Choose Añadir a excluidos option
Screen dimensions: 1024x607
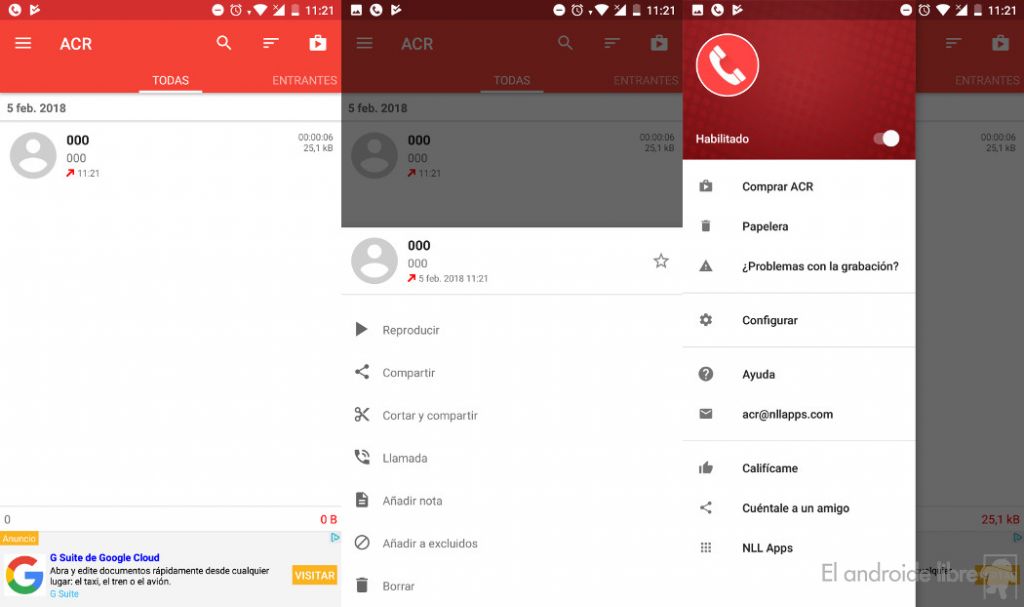point(429,543)
